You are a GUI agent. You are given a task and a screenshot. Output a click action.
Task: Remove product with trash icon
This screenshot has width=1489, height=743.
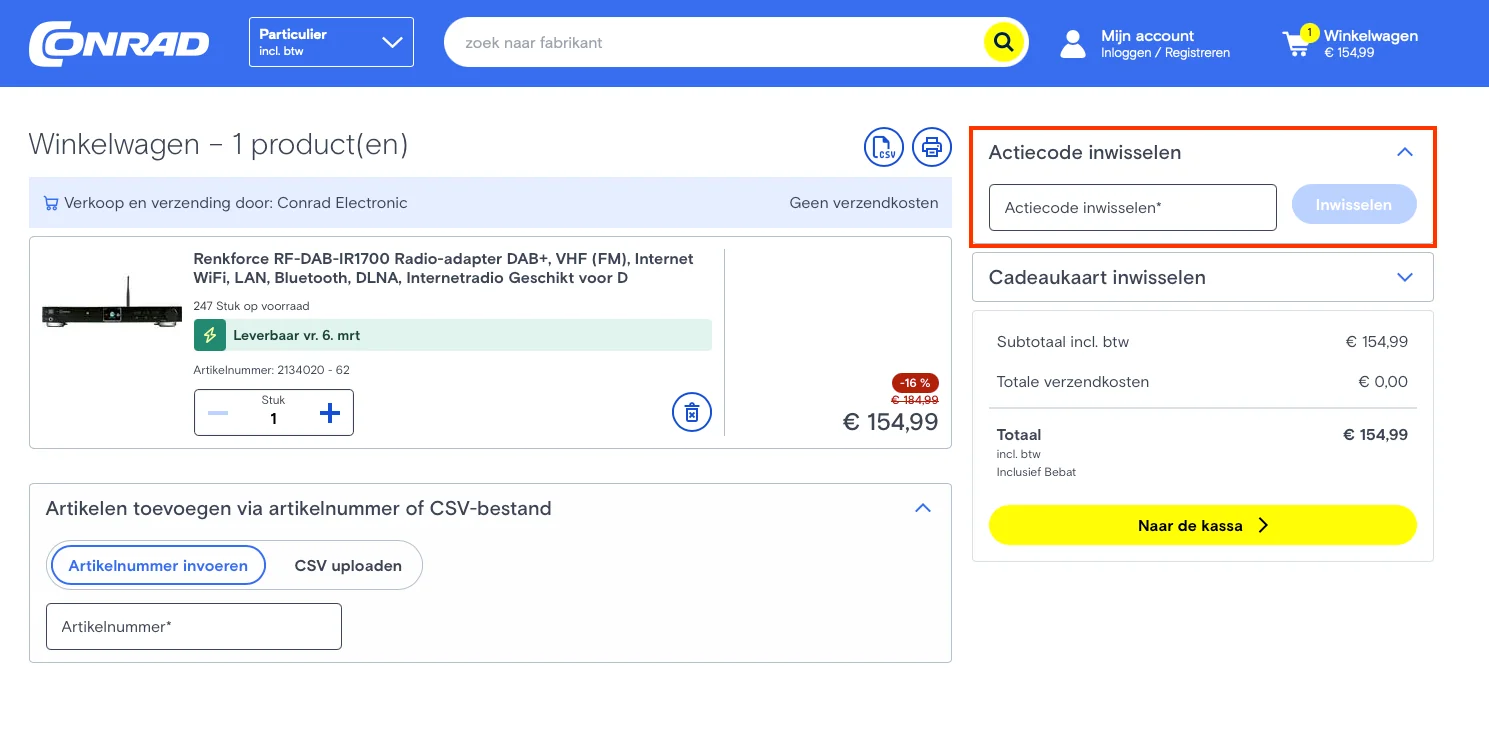[x=691, y=412]
